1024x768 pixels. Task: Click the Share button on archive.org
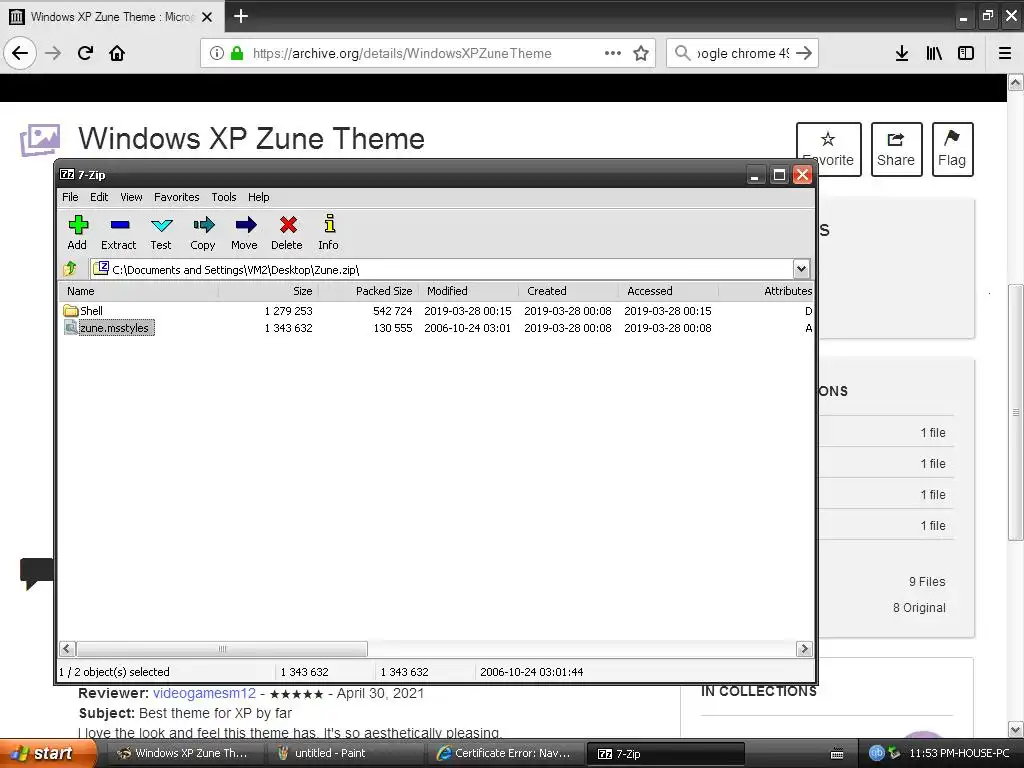click(x=896, y=149)
